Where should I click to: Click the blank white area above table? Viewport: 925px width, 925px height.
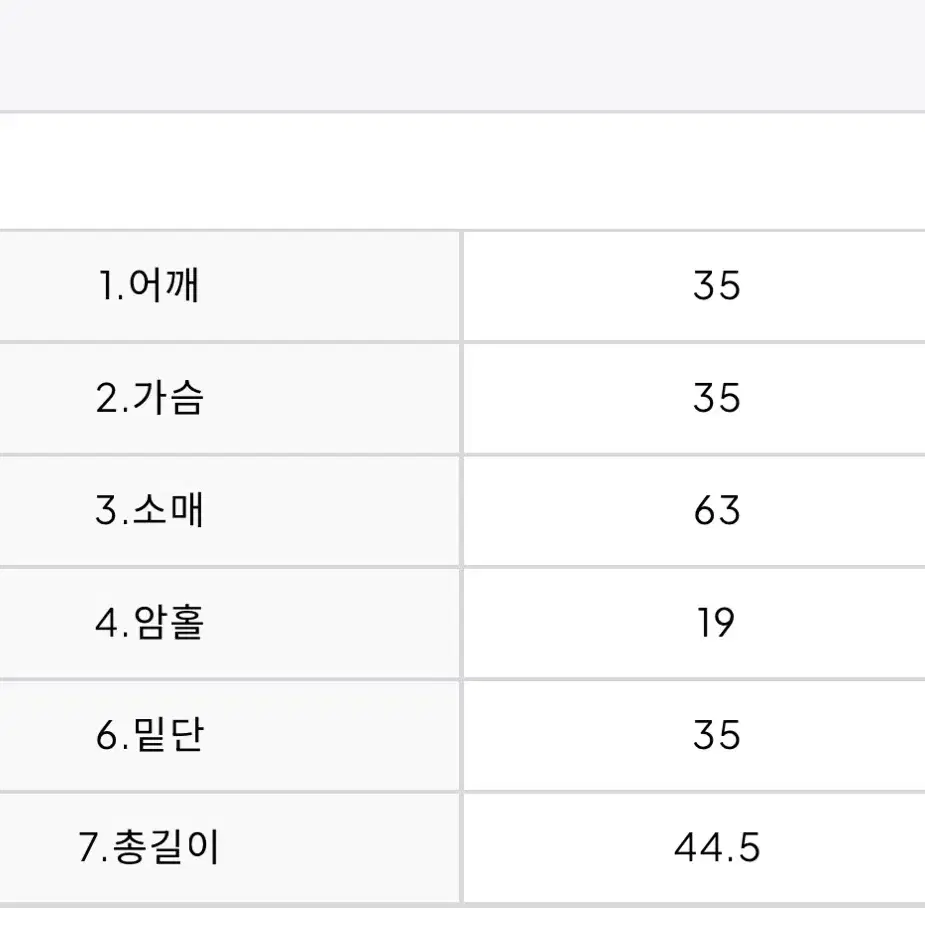click(x=462, y=171)
